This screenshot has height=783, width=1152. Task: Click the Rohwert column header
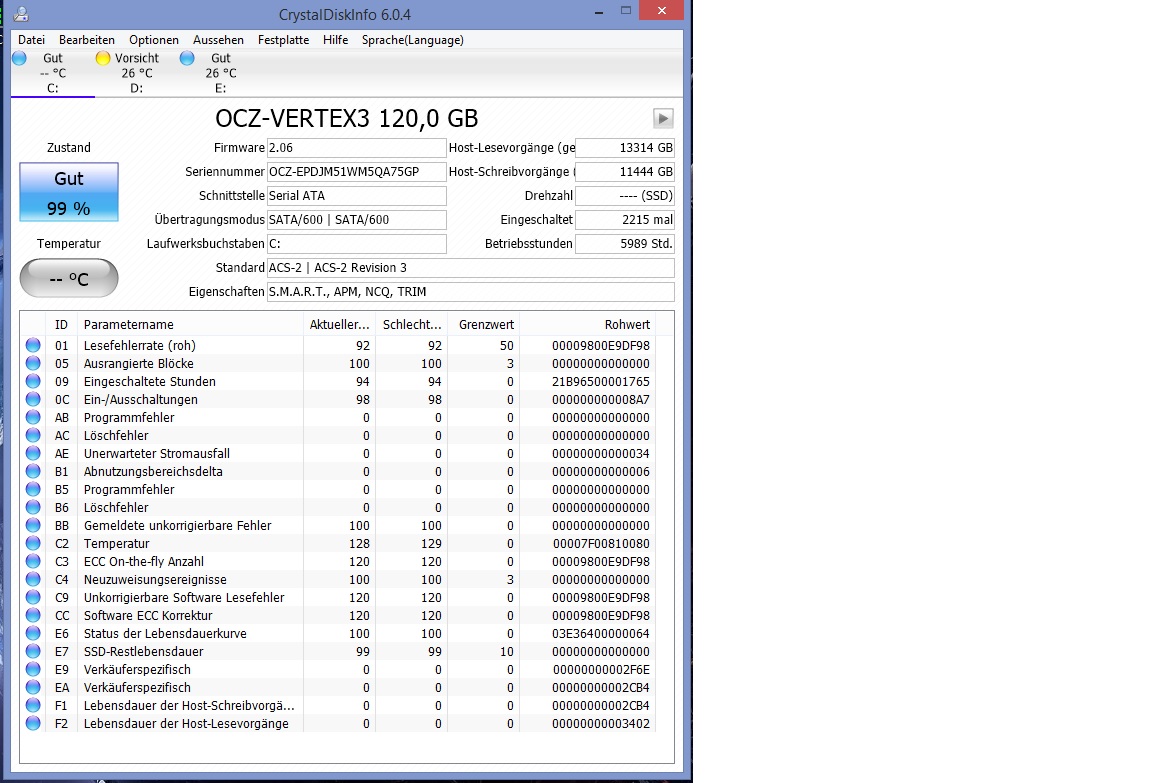pyautogui.click(x=586, y=325)
